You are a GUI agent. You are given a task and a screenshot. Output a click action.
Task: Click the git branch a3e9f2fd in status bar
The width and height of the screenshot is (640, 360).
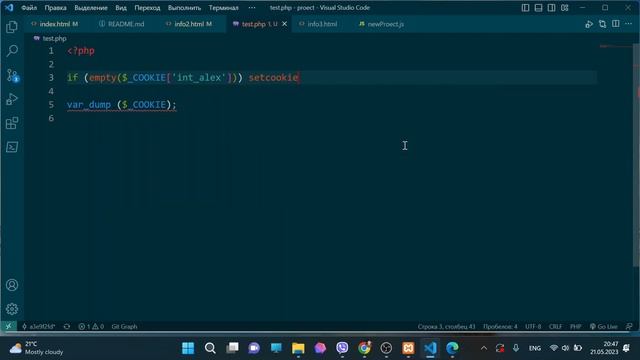coord(39,327)
